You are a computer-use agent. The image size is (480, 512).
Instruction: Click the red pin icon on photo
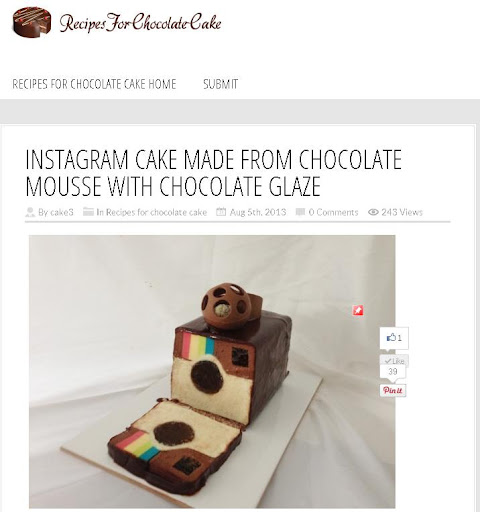358,311
